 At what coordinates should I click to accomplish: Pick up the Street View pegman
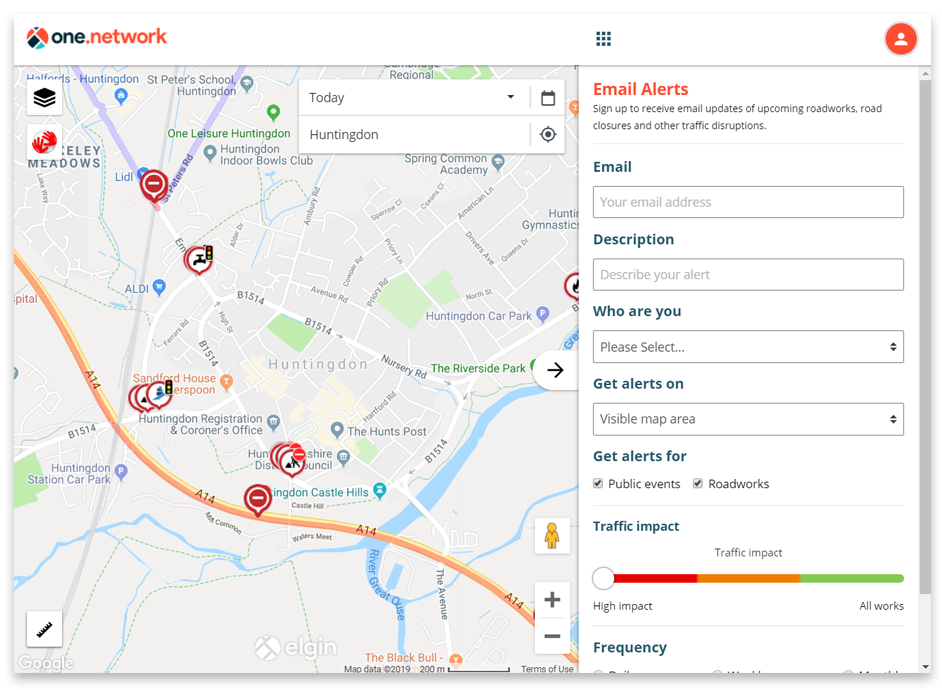point(552,536)
